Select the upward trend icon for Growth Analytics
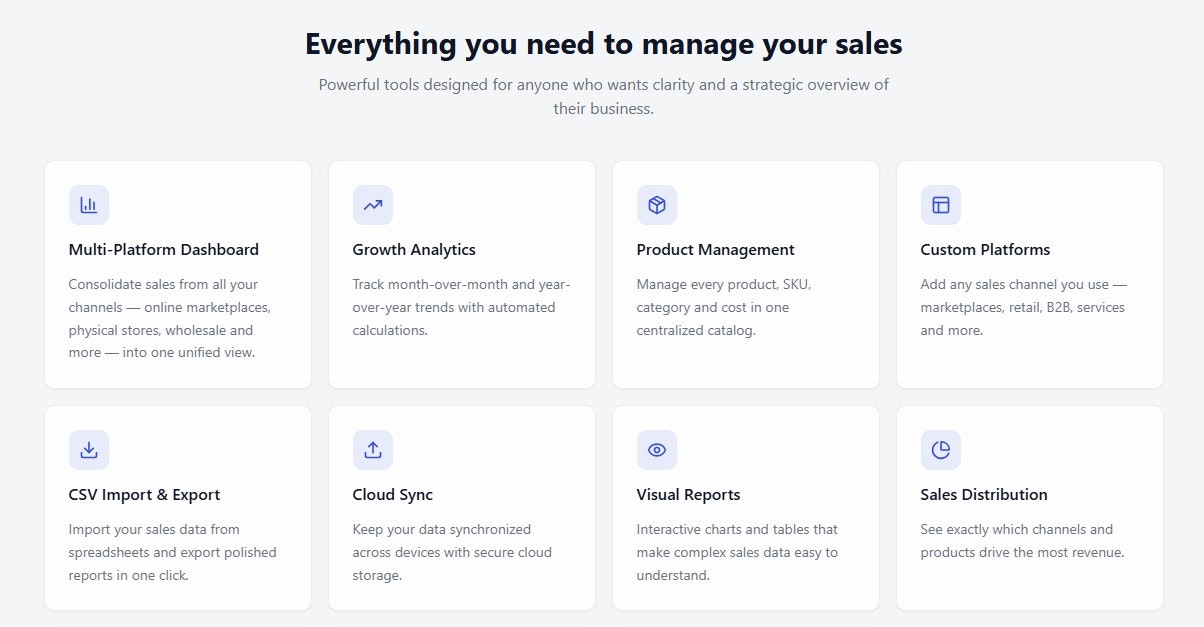 pyautogui.click(x=372, y=204)
